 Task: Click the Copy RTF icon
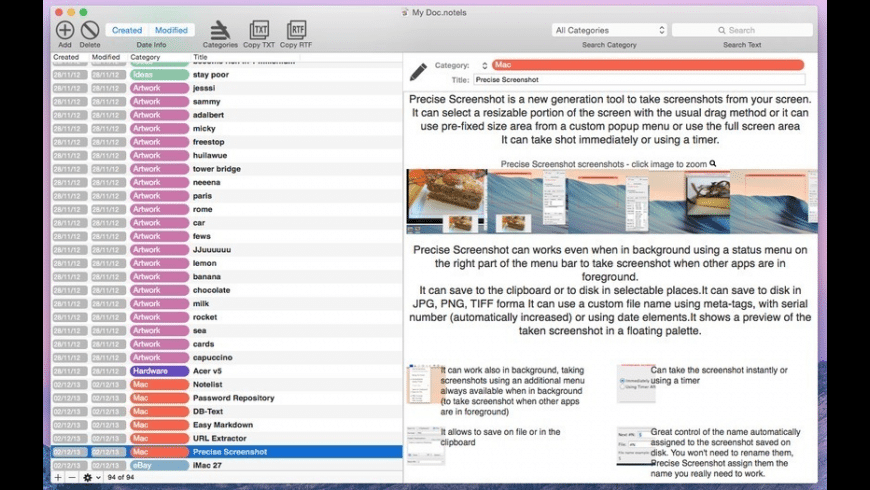[296, 30]
